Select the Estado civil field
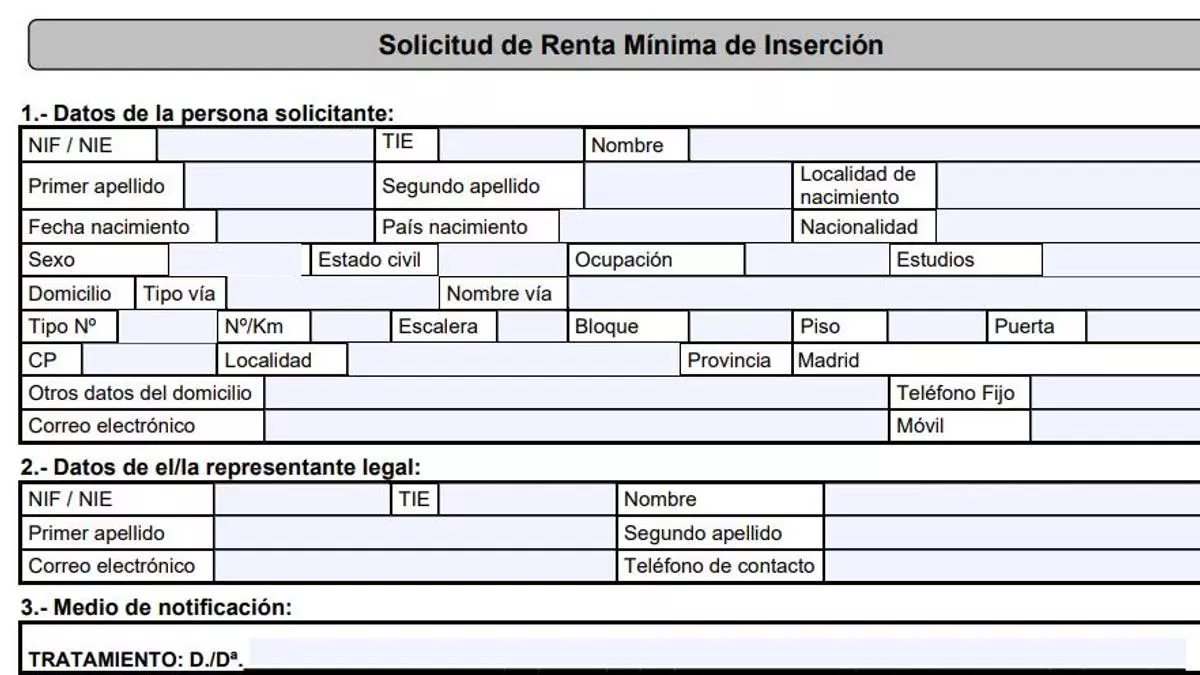Screen dimensions: 1200x675 click(x=502, y=260)
